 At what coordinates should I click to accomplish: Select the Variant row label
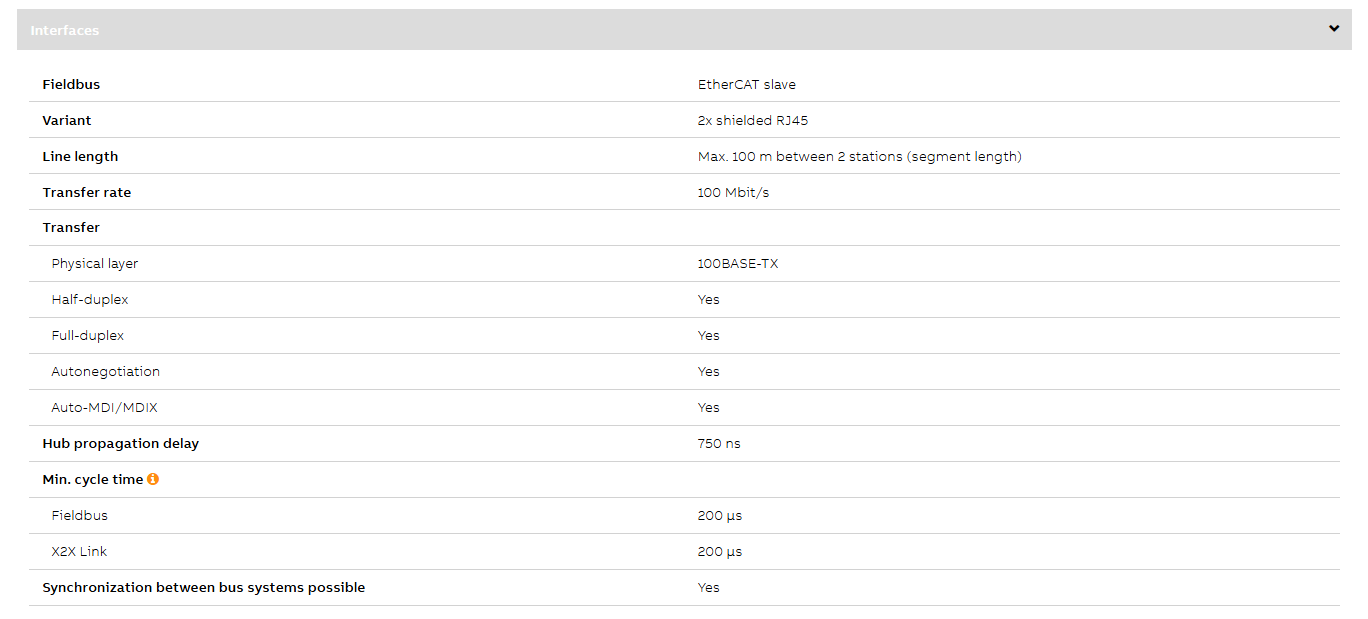tap(67, 120)
